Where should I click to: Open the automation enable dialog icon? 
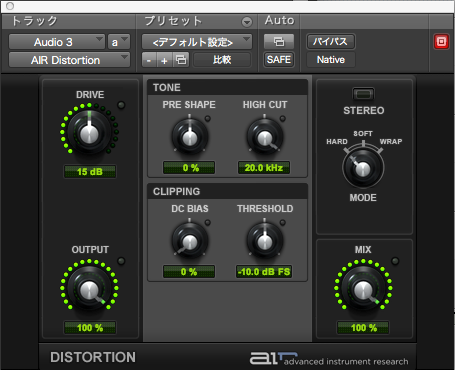point(279,42)
